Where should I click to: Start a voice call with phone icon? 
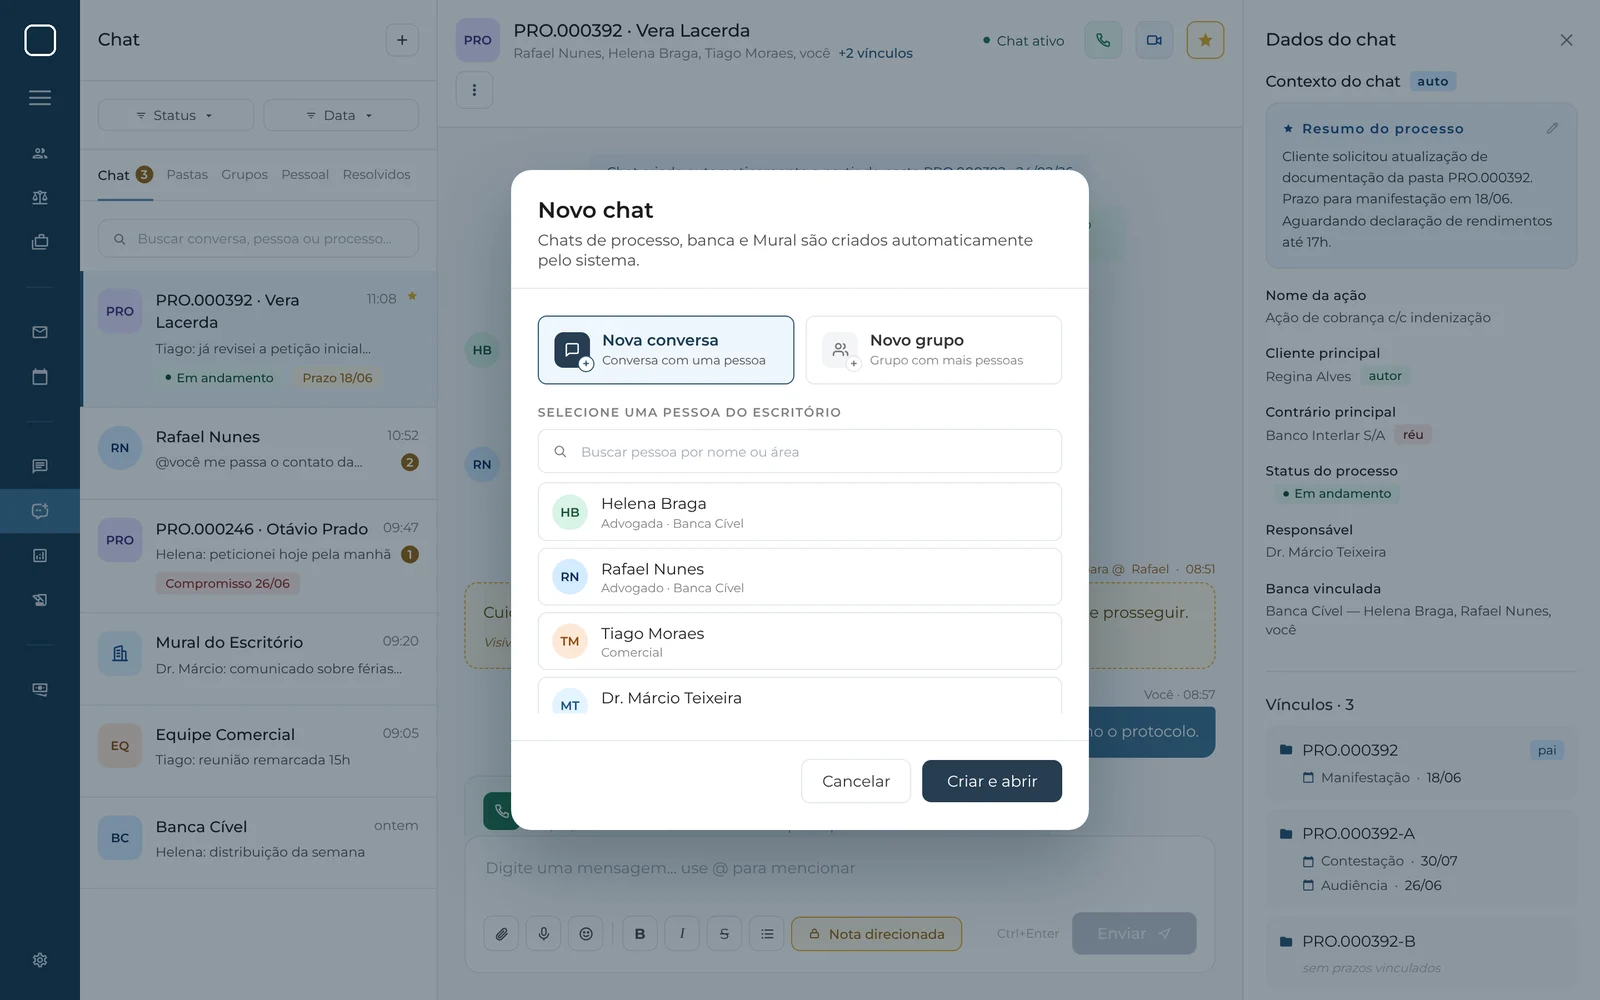1103,40
